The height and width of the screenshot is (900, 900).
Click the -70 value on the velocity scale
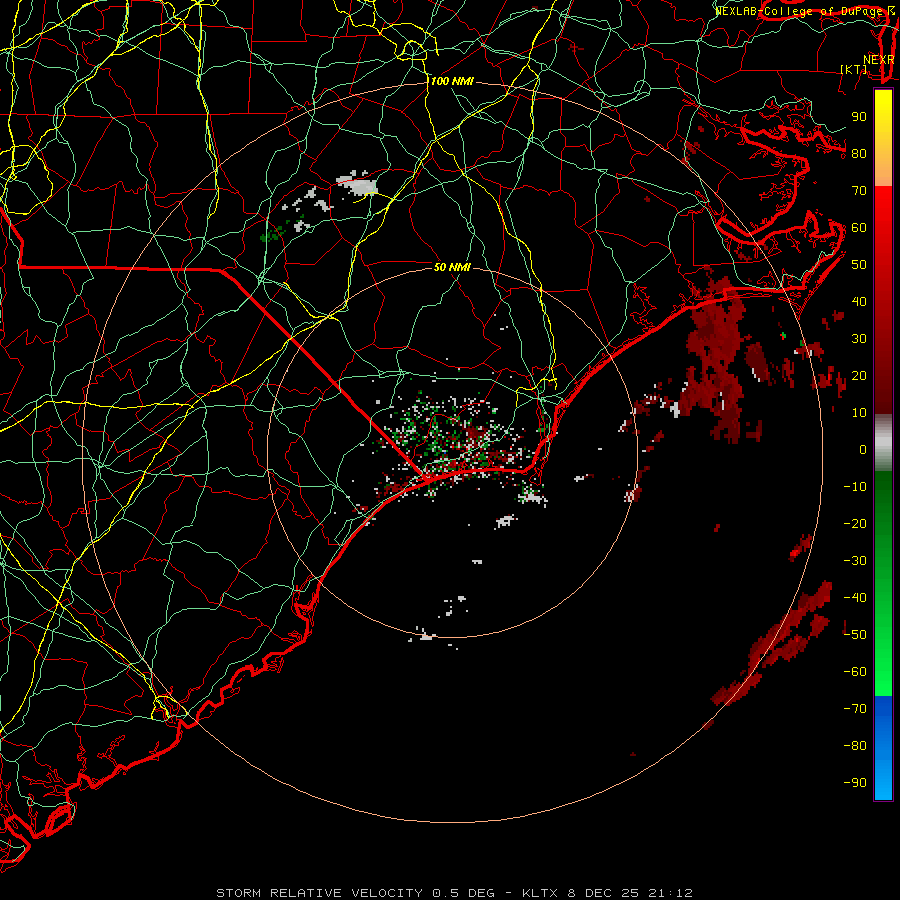click(855, 709)
